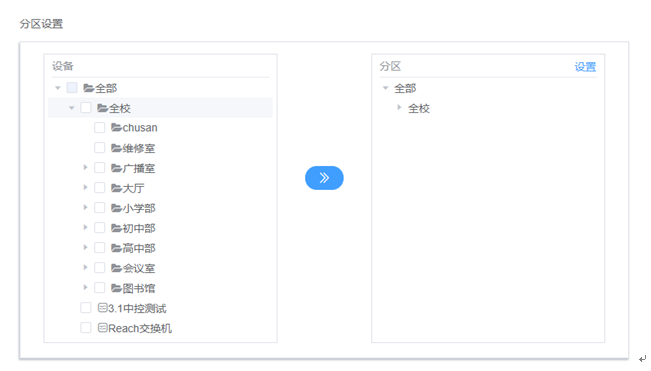The width and height of the screenshot is (651, 371).
Task: Expand the 图书馆 folder
Action: (86, 288)
